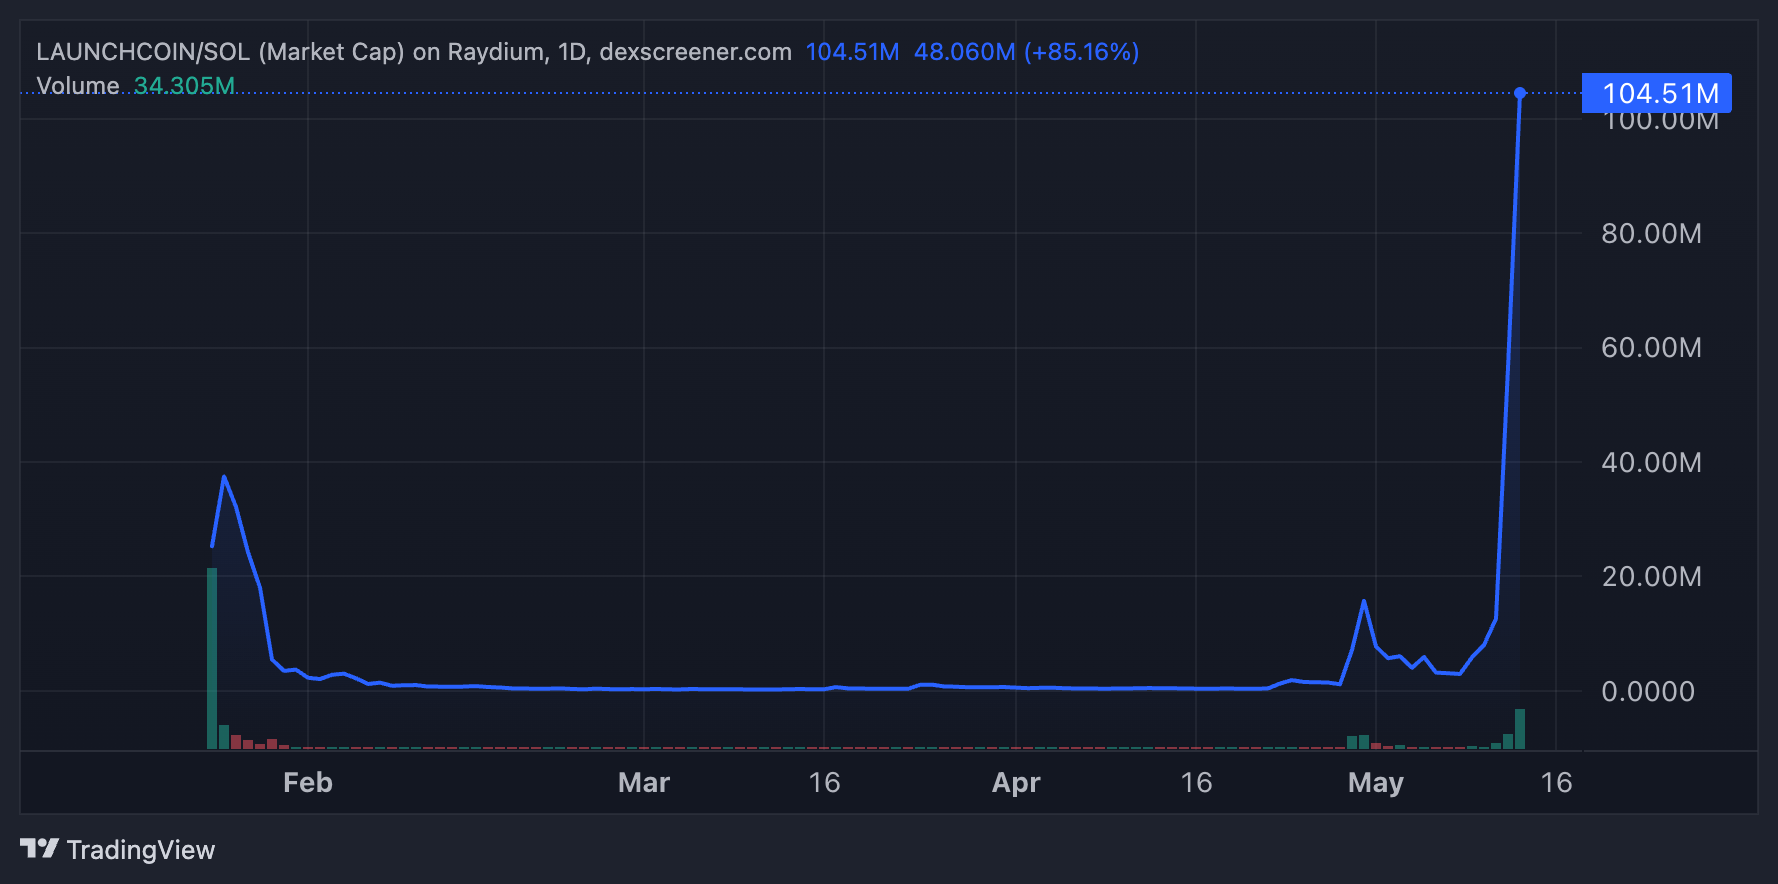The height and width of the screenshot is (884, 1778).
Task: Open the TradingView text link
Action: 140,850
